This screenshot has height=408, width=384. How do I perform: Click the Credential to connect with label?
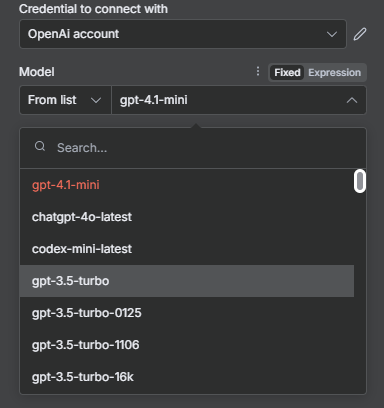tap(93, 9)
